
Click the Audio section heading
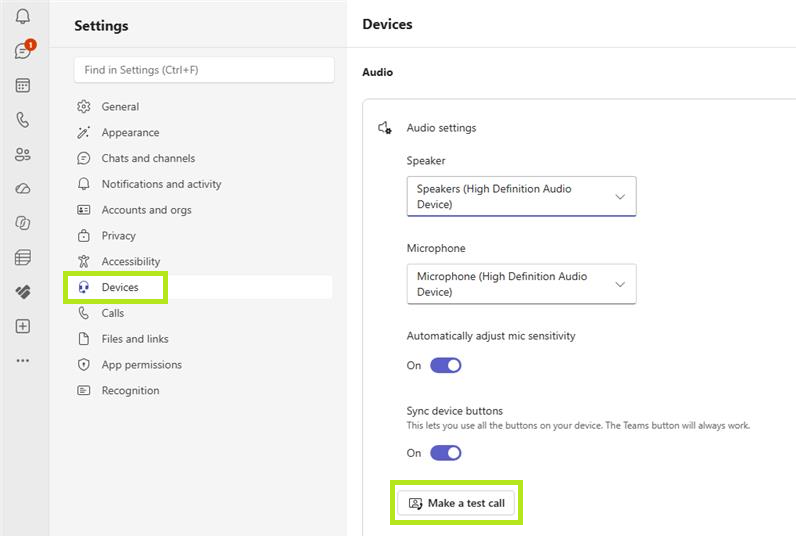click(x=378, y=72)
